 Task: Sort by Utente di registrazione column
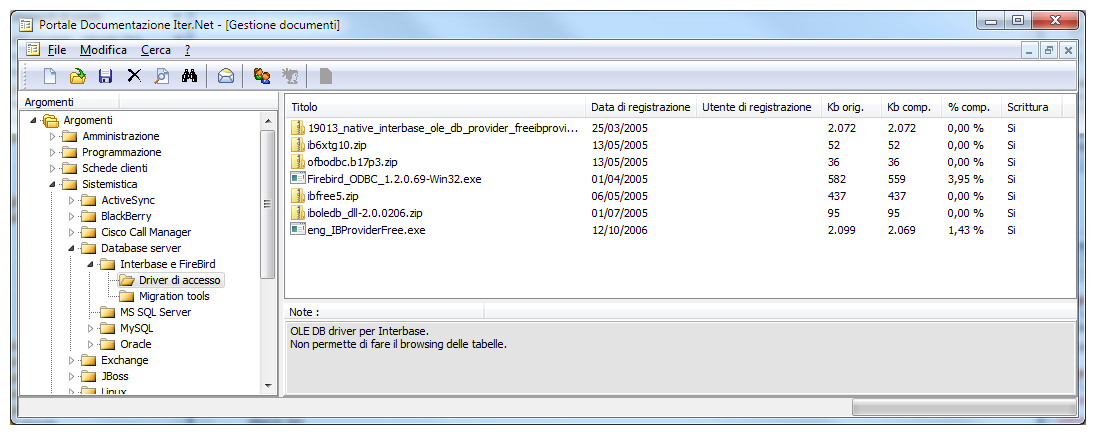coord(758,107)
